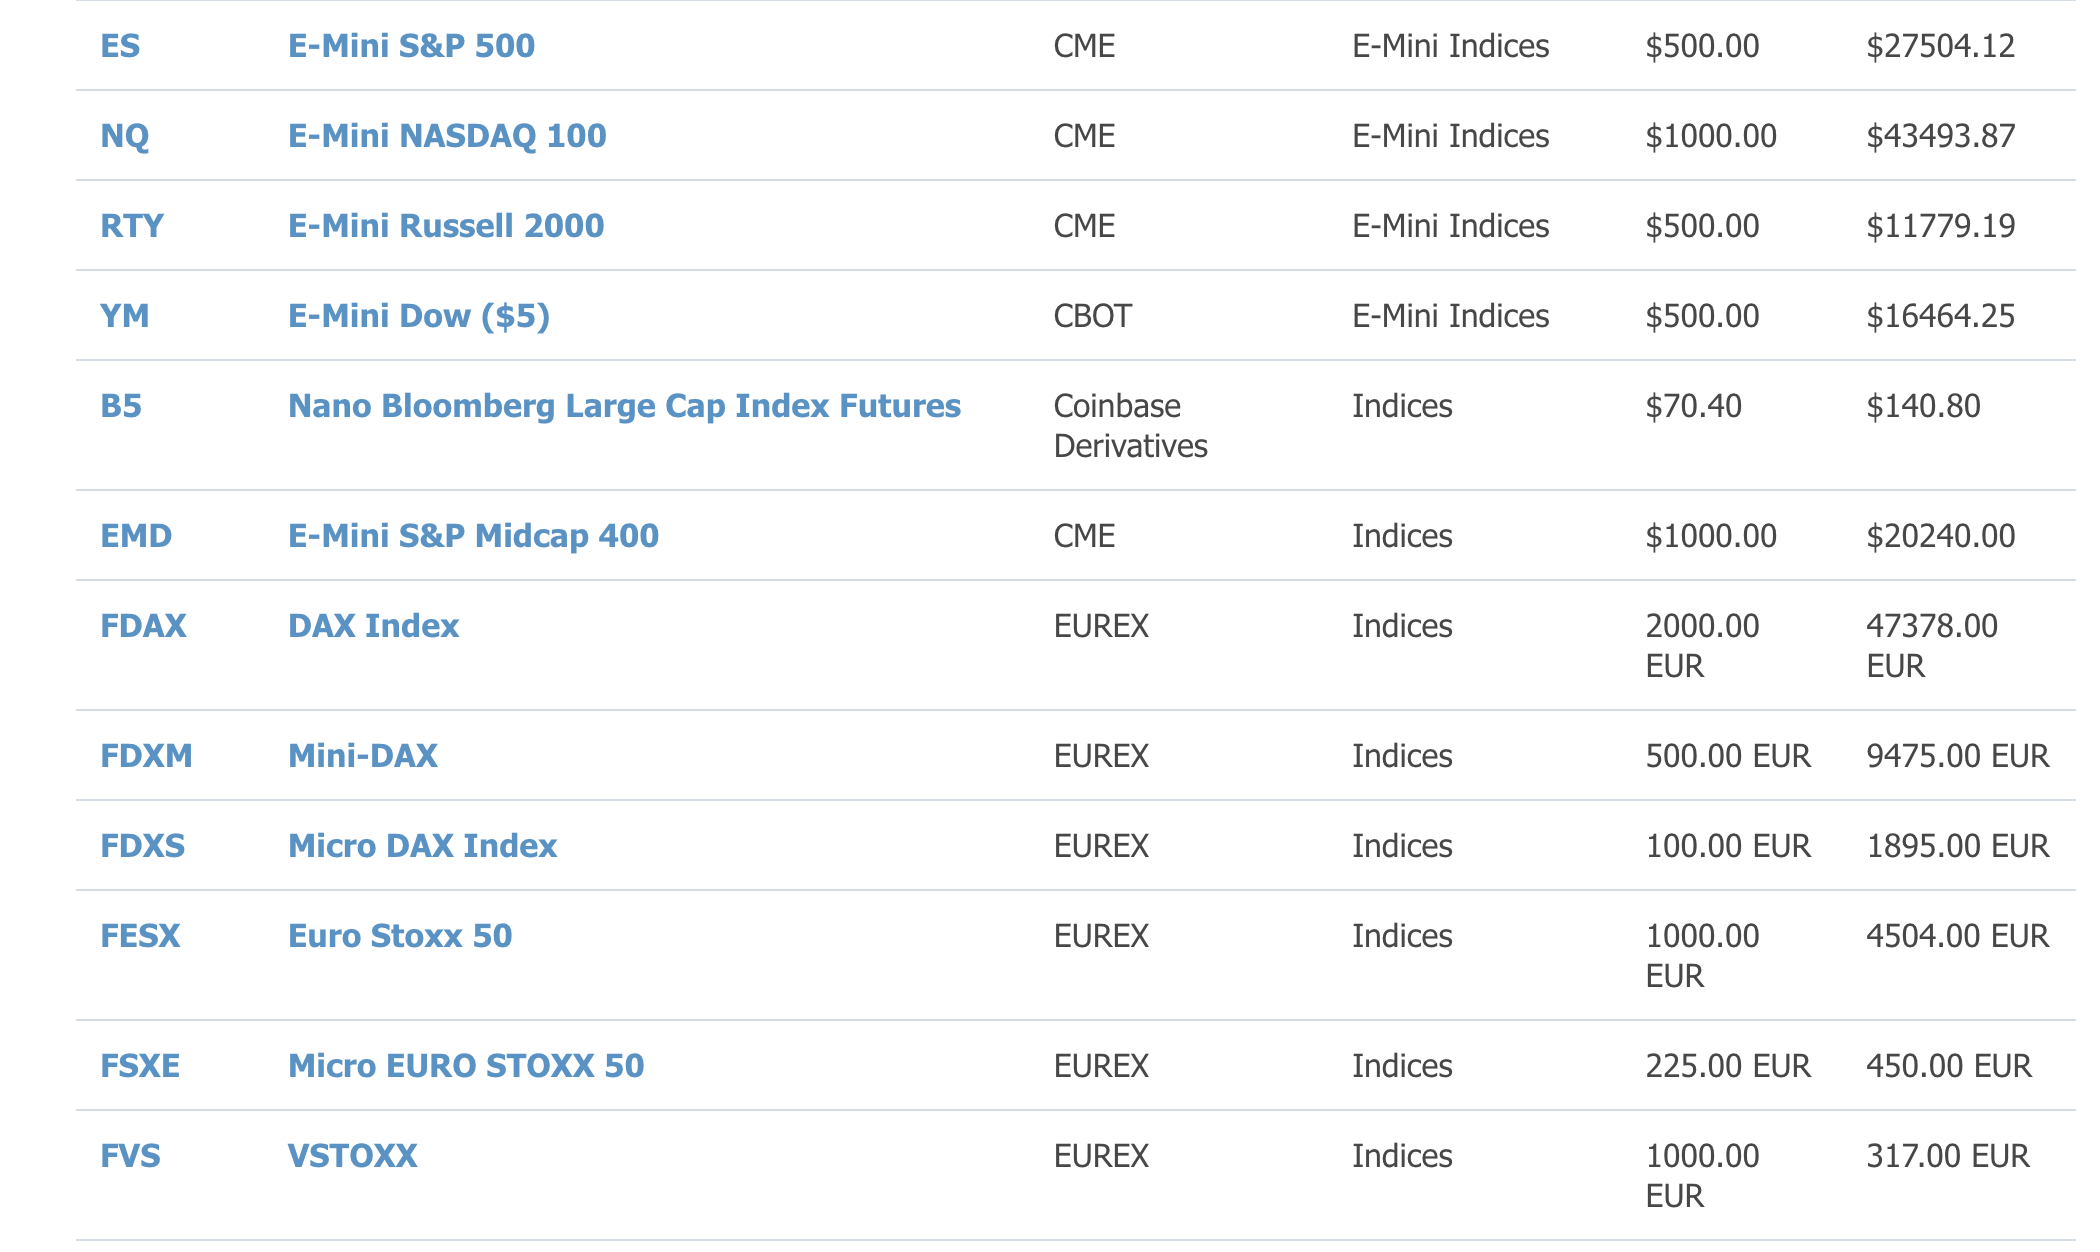This screenshot has width=2100, height=1252.
Task: Open the FESX symbol link
Action: pyautogui.click(x=140, y=936)
